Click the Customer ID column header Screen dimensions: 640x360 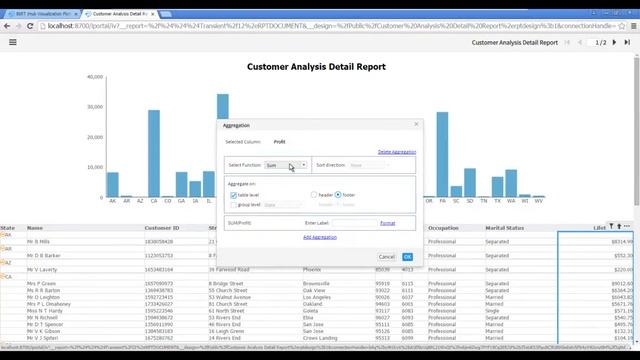point(162,228)
